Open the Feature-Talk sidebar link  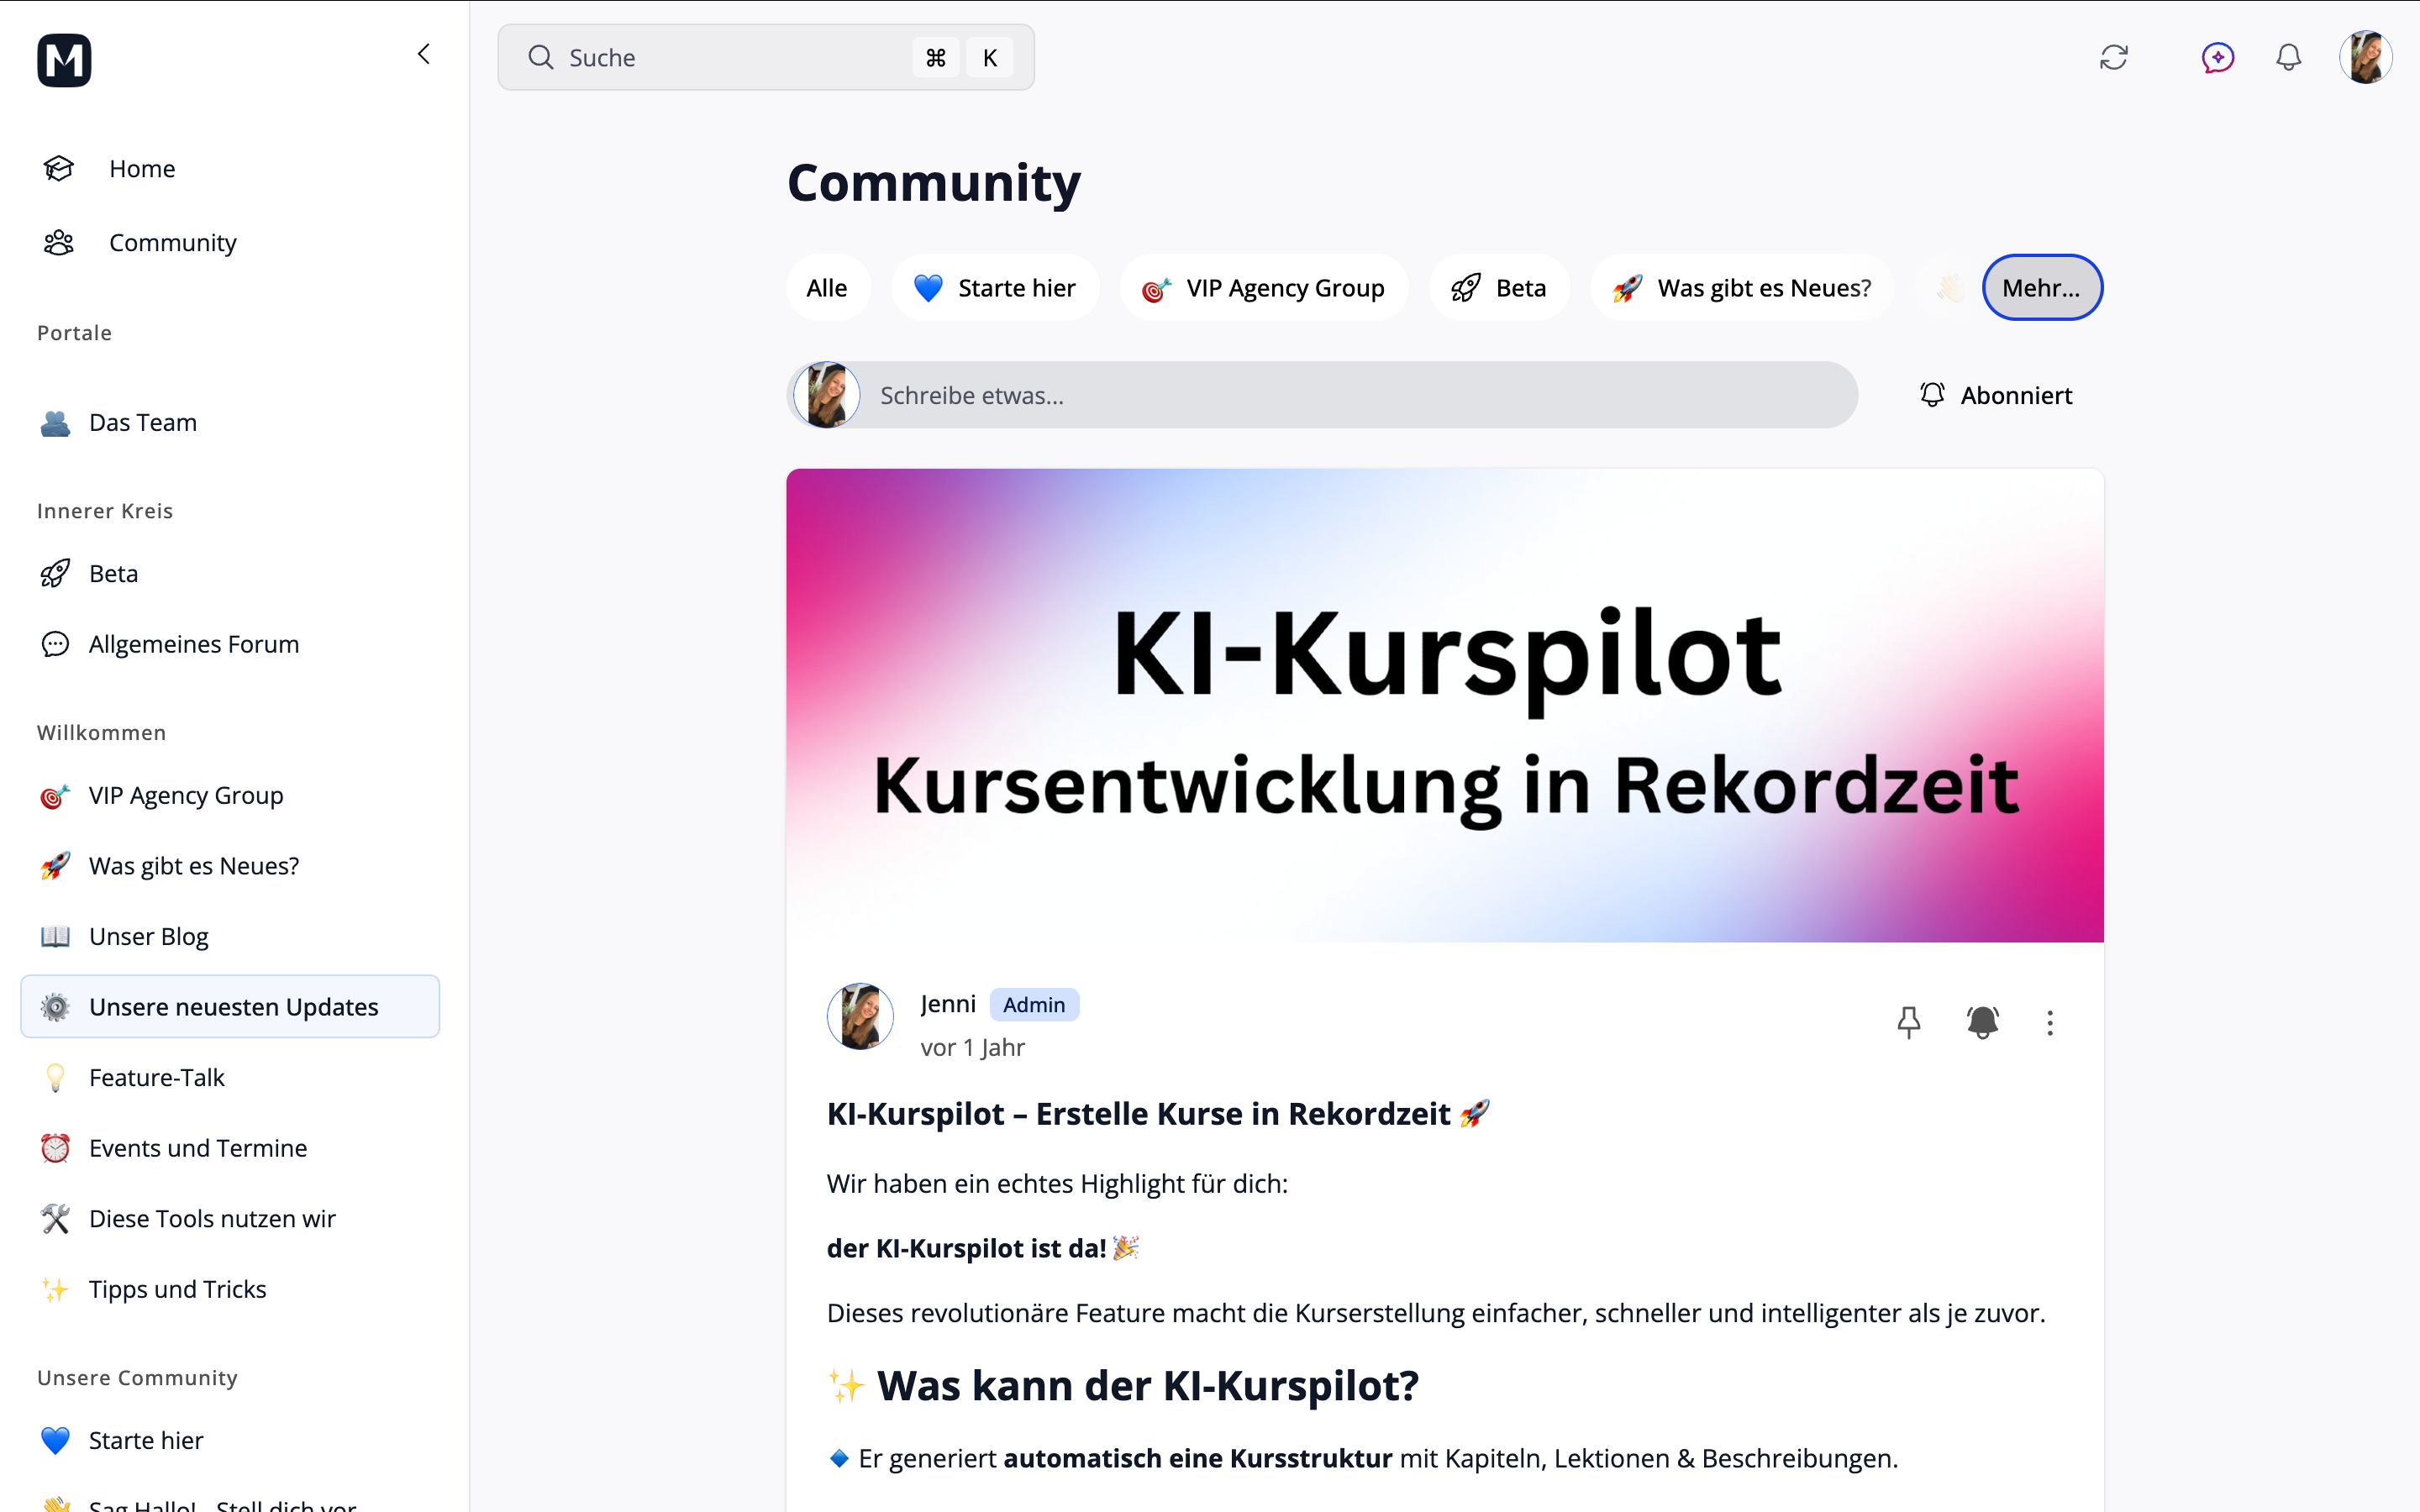coord(156,1077)
